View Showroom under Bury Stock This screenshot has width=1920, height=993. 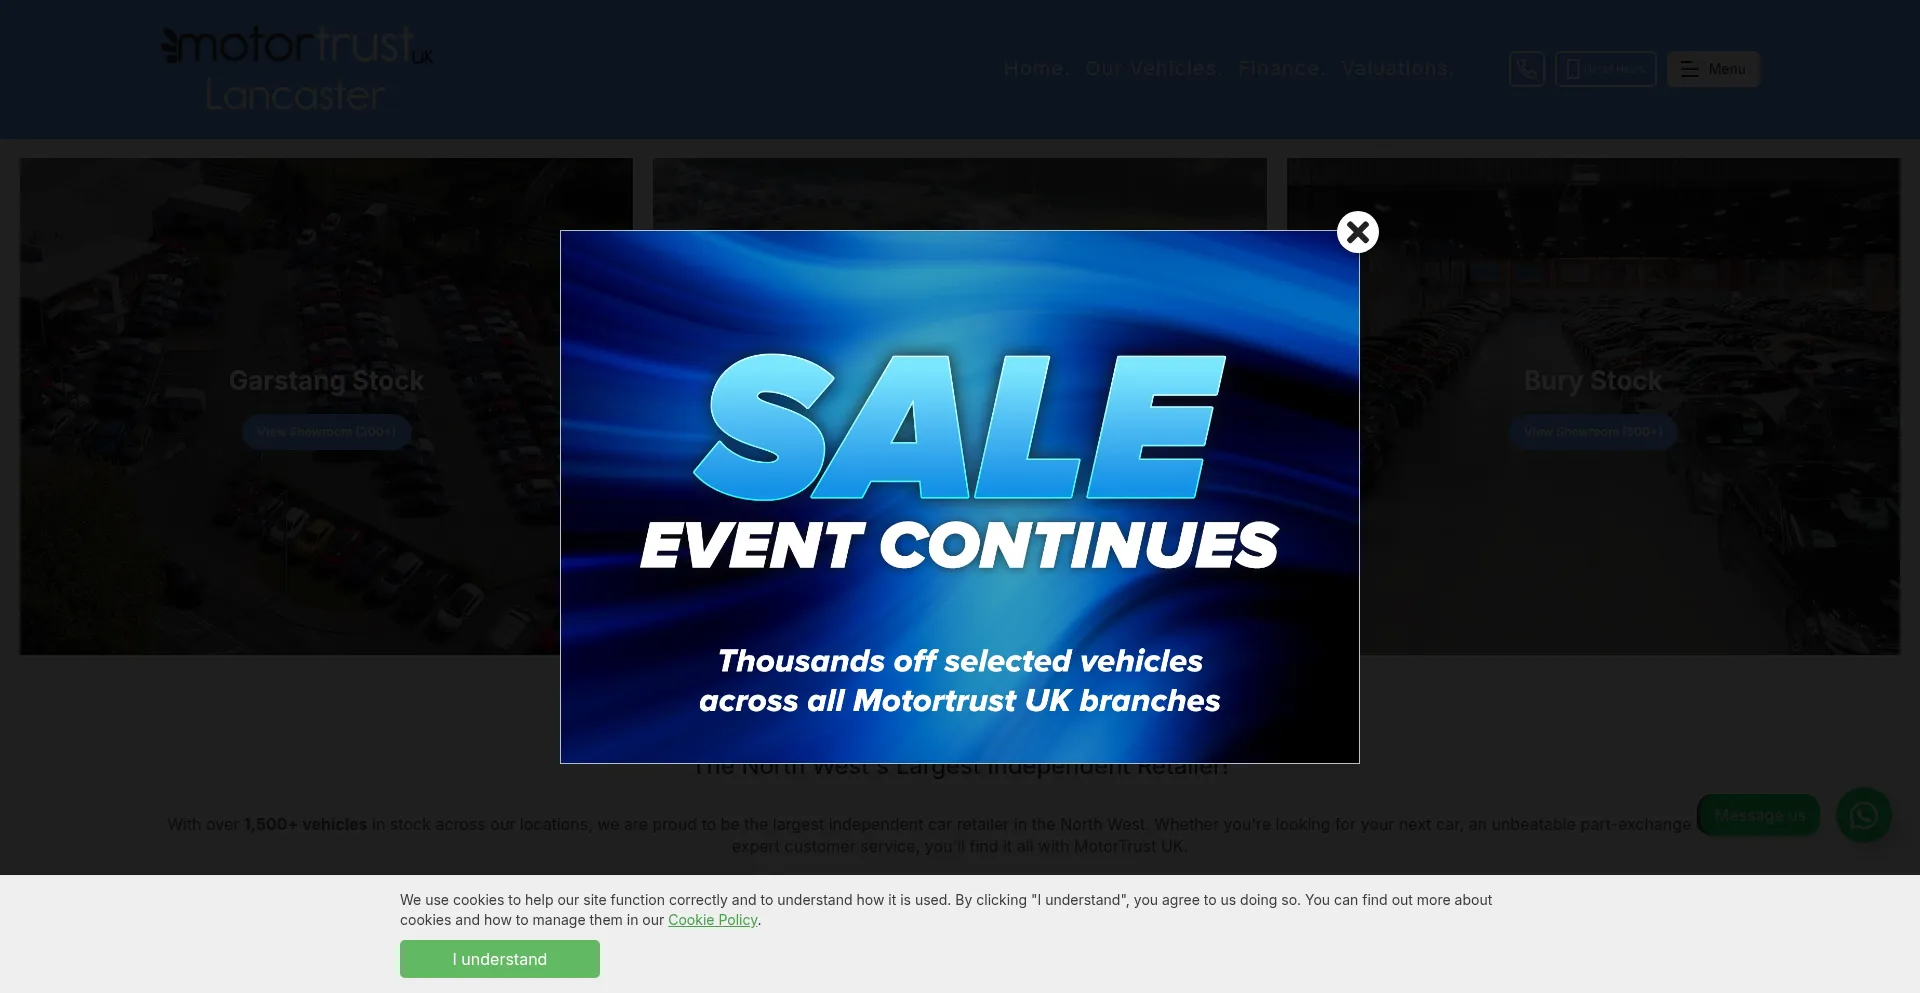(x=1593, y=432)
